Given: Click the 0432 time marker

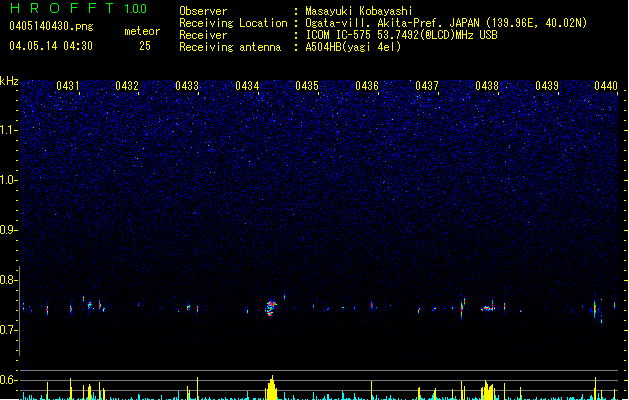Looking at the screenshot, I should click(x=127, y=86).
